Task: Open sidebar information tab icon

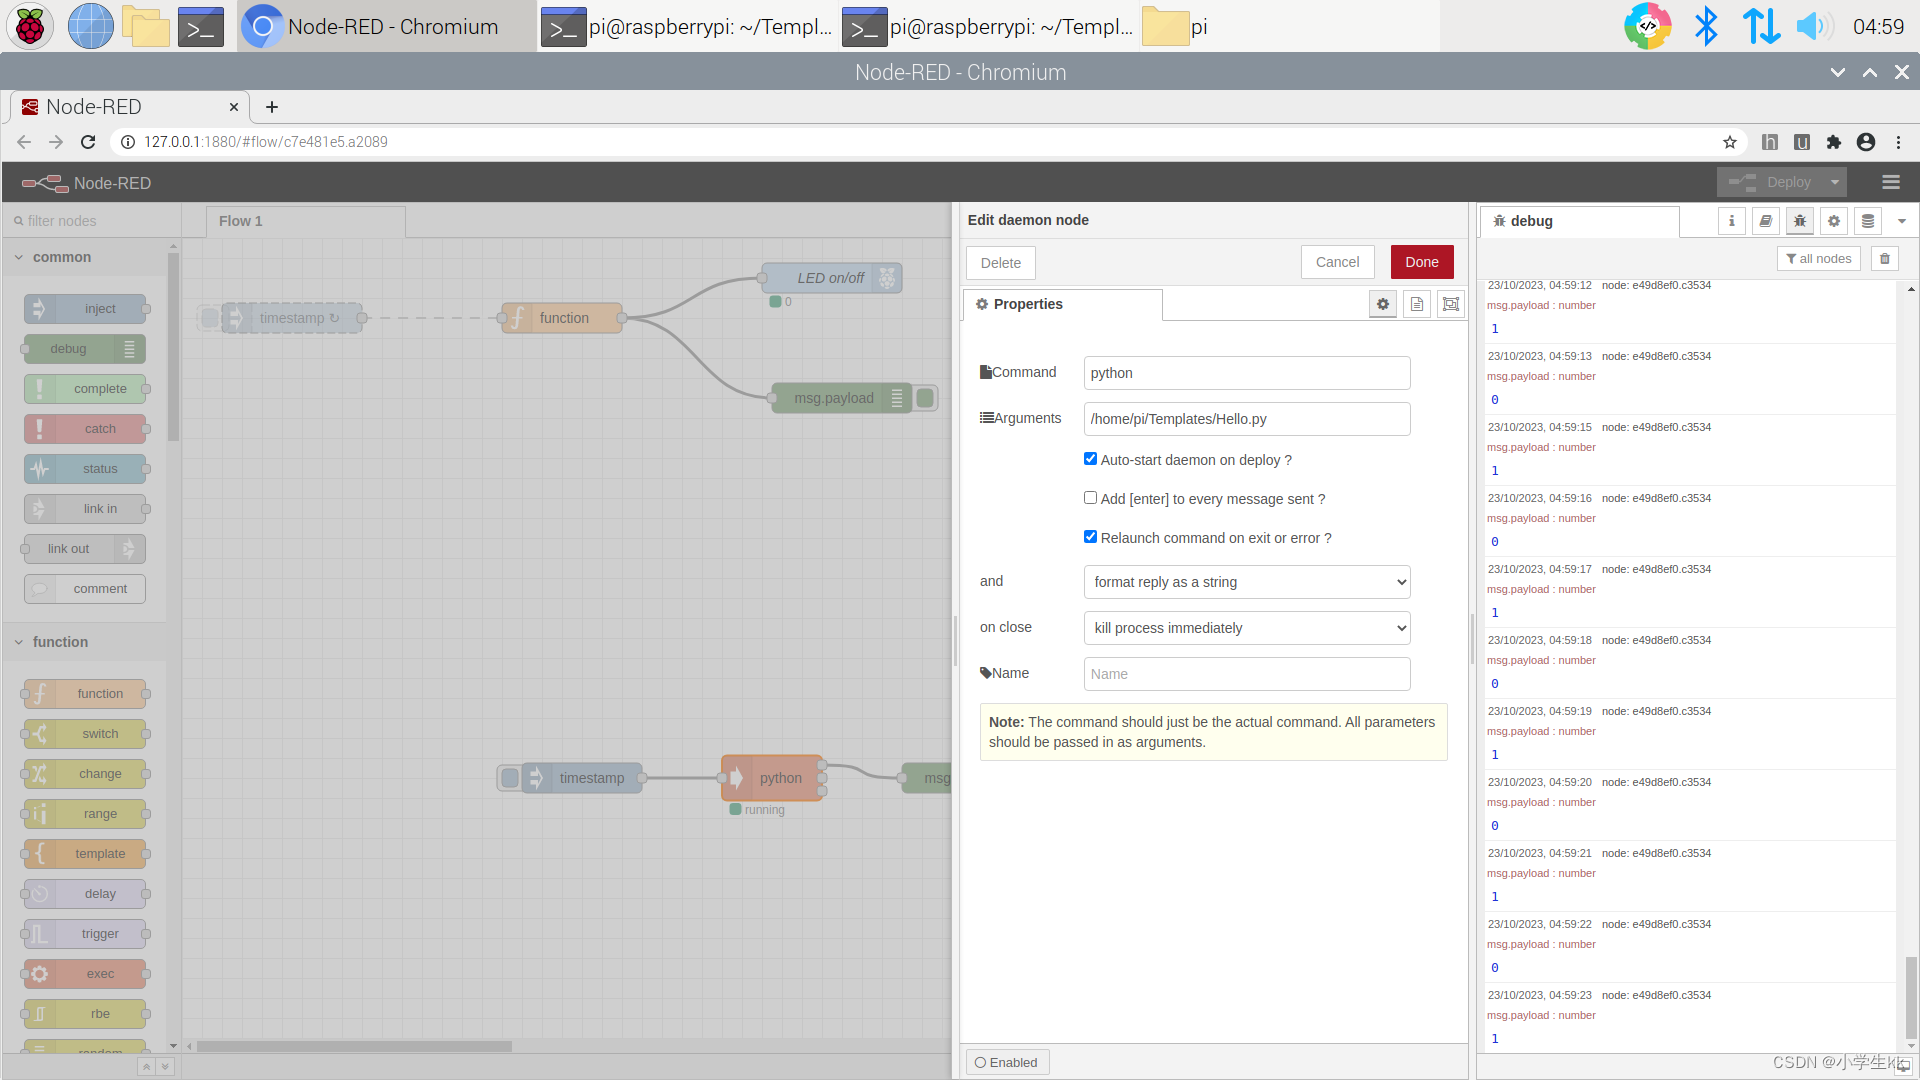Action: click(1732, 221)
